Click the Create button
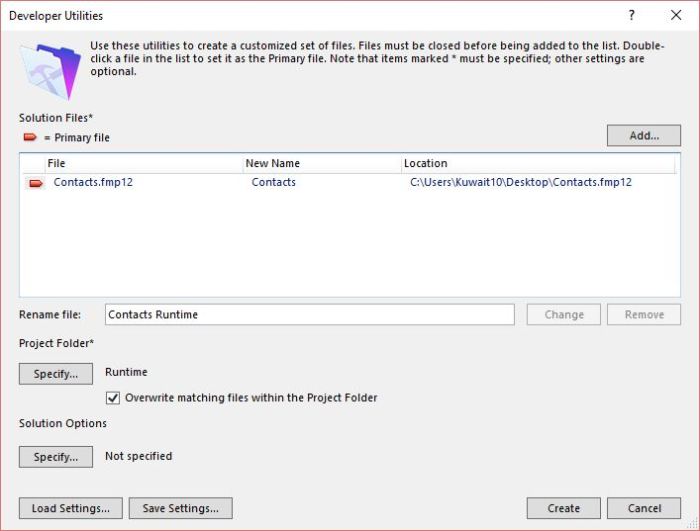The image size is (700, 531). 563,508
